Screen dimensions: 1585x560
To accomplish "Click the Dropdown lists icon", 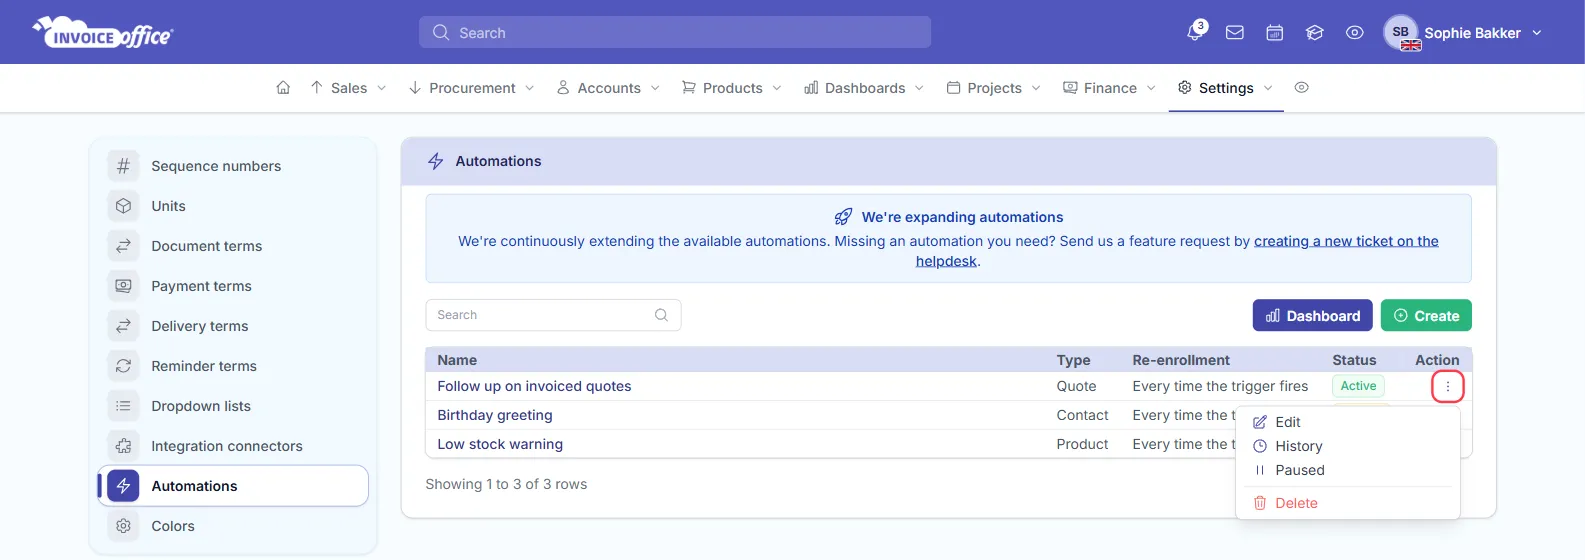I will coord(123,406).
